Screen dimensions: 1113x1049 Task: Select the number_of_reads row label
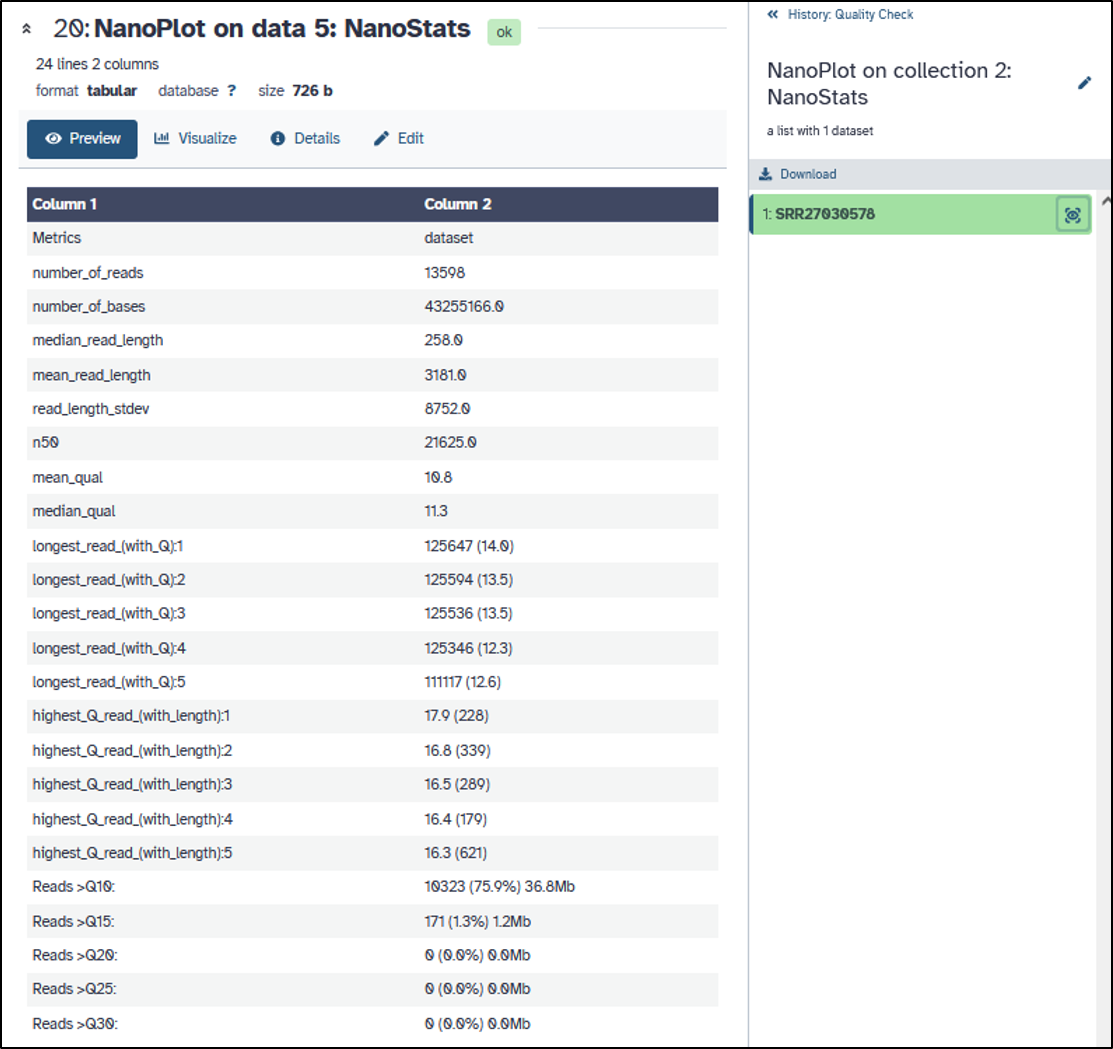pos(88,273)
